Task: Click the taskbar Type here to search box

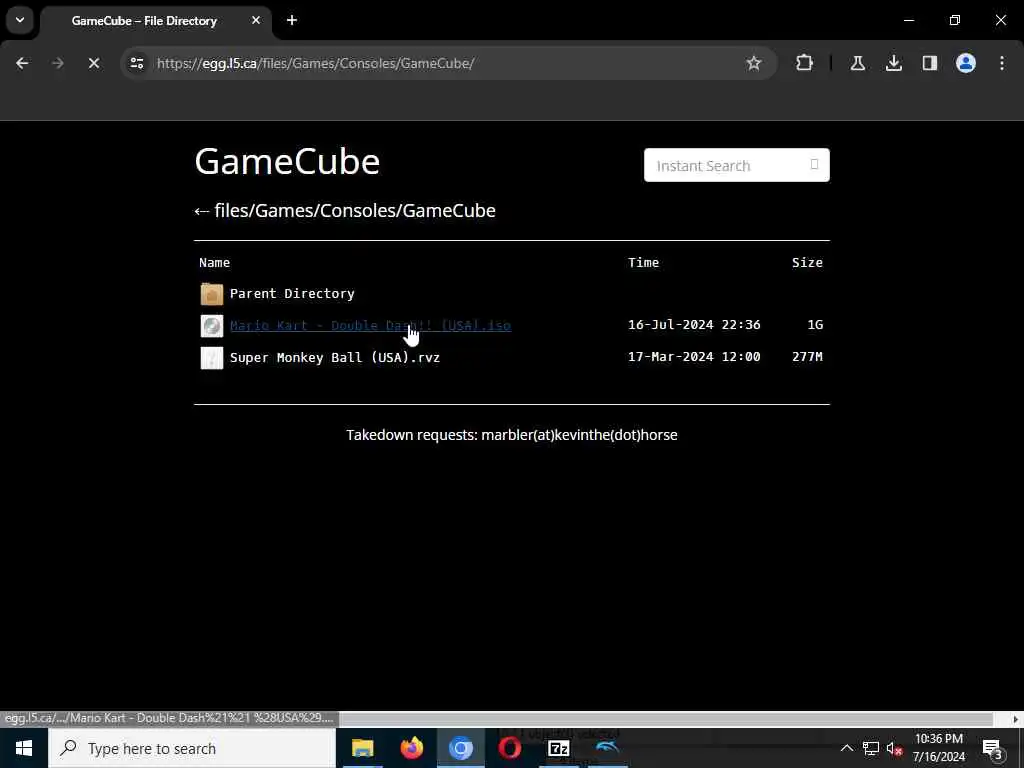Action: 191,748
